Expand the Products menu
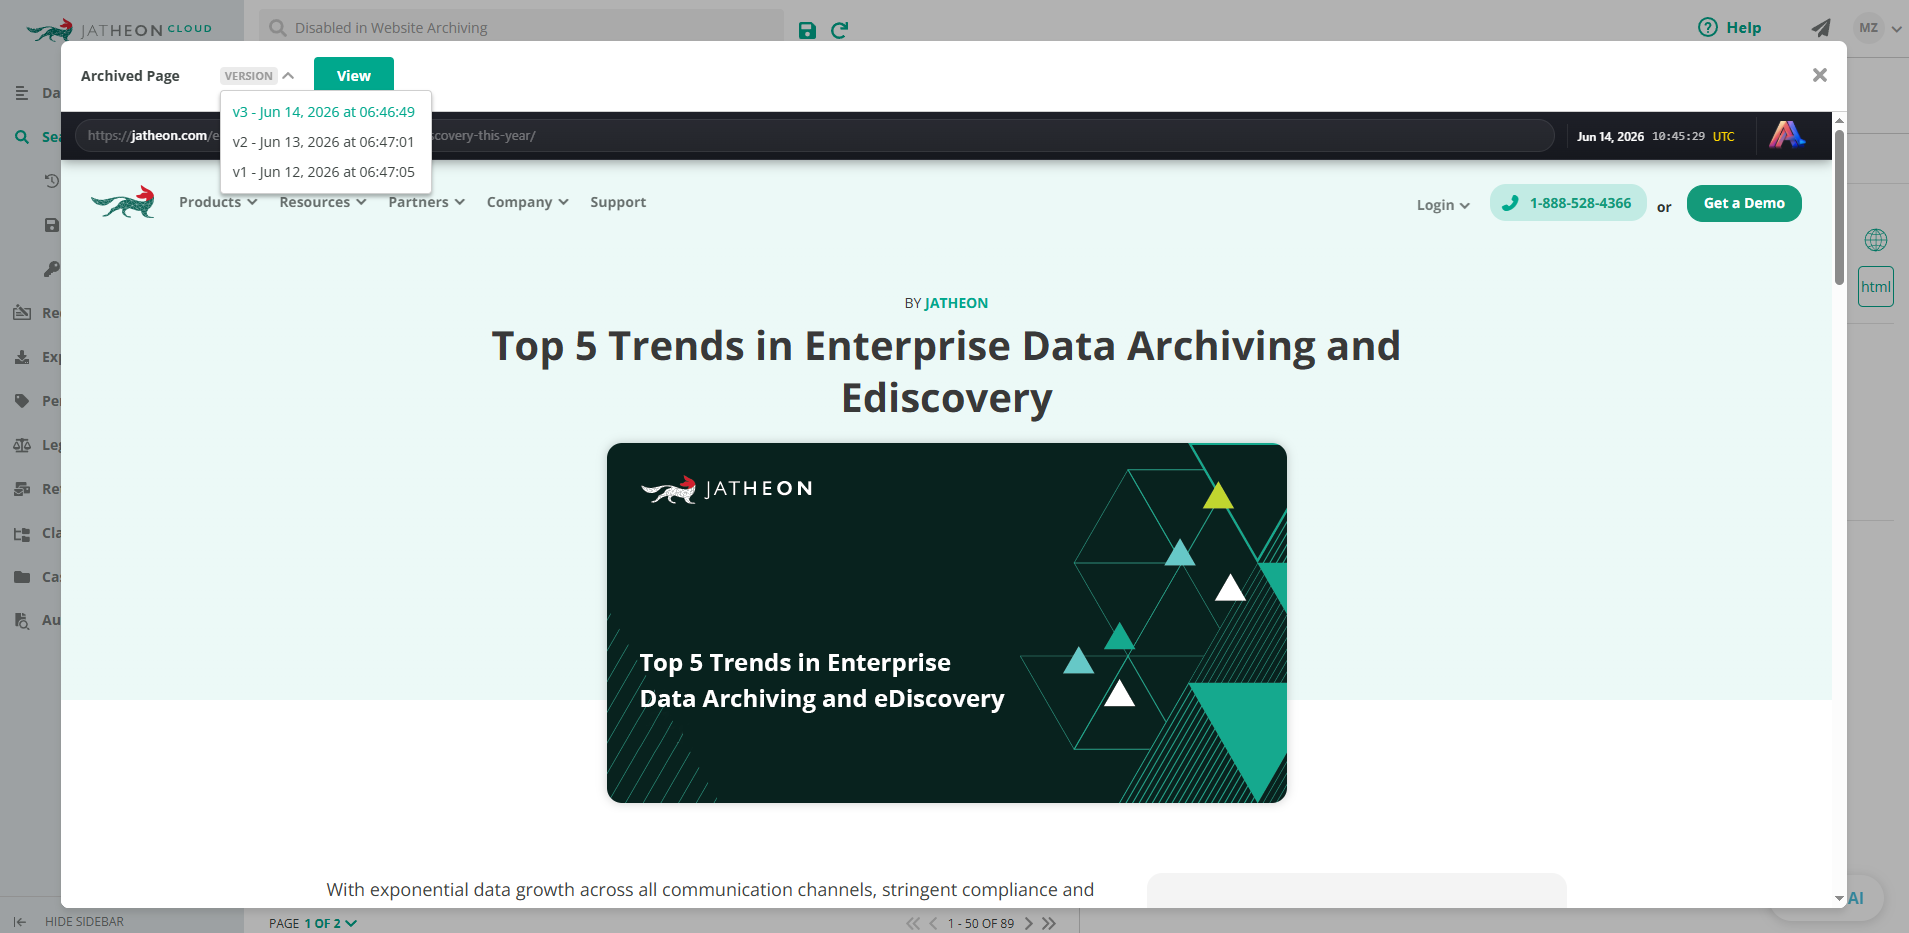1909x933 pixels. [x=218, y=202]
